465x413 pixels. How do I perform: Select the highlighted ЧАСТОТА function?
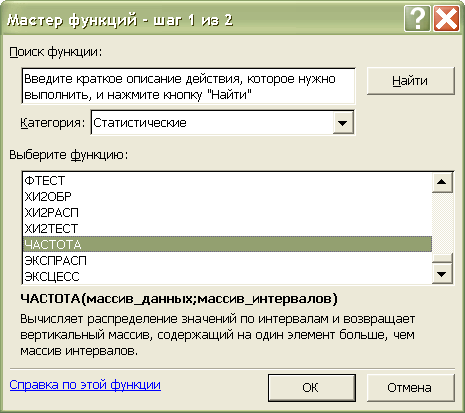click(227, 244)
